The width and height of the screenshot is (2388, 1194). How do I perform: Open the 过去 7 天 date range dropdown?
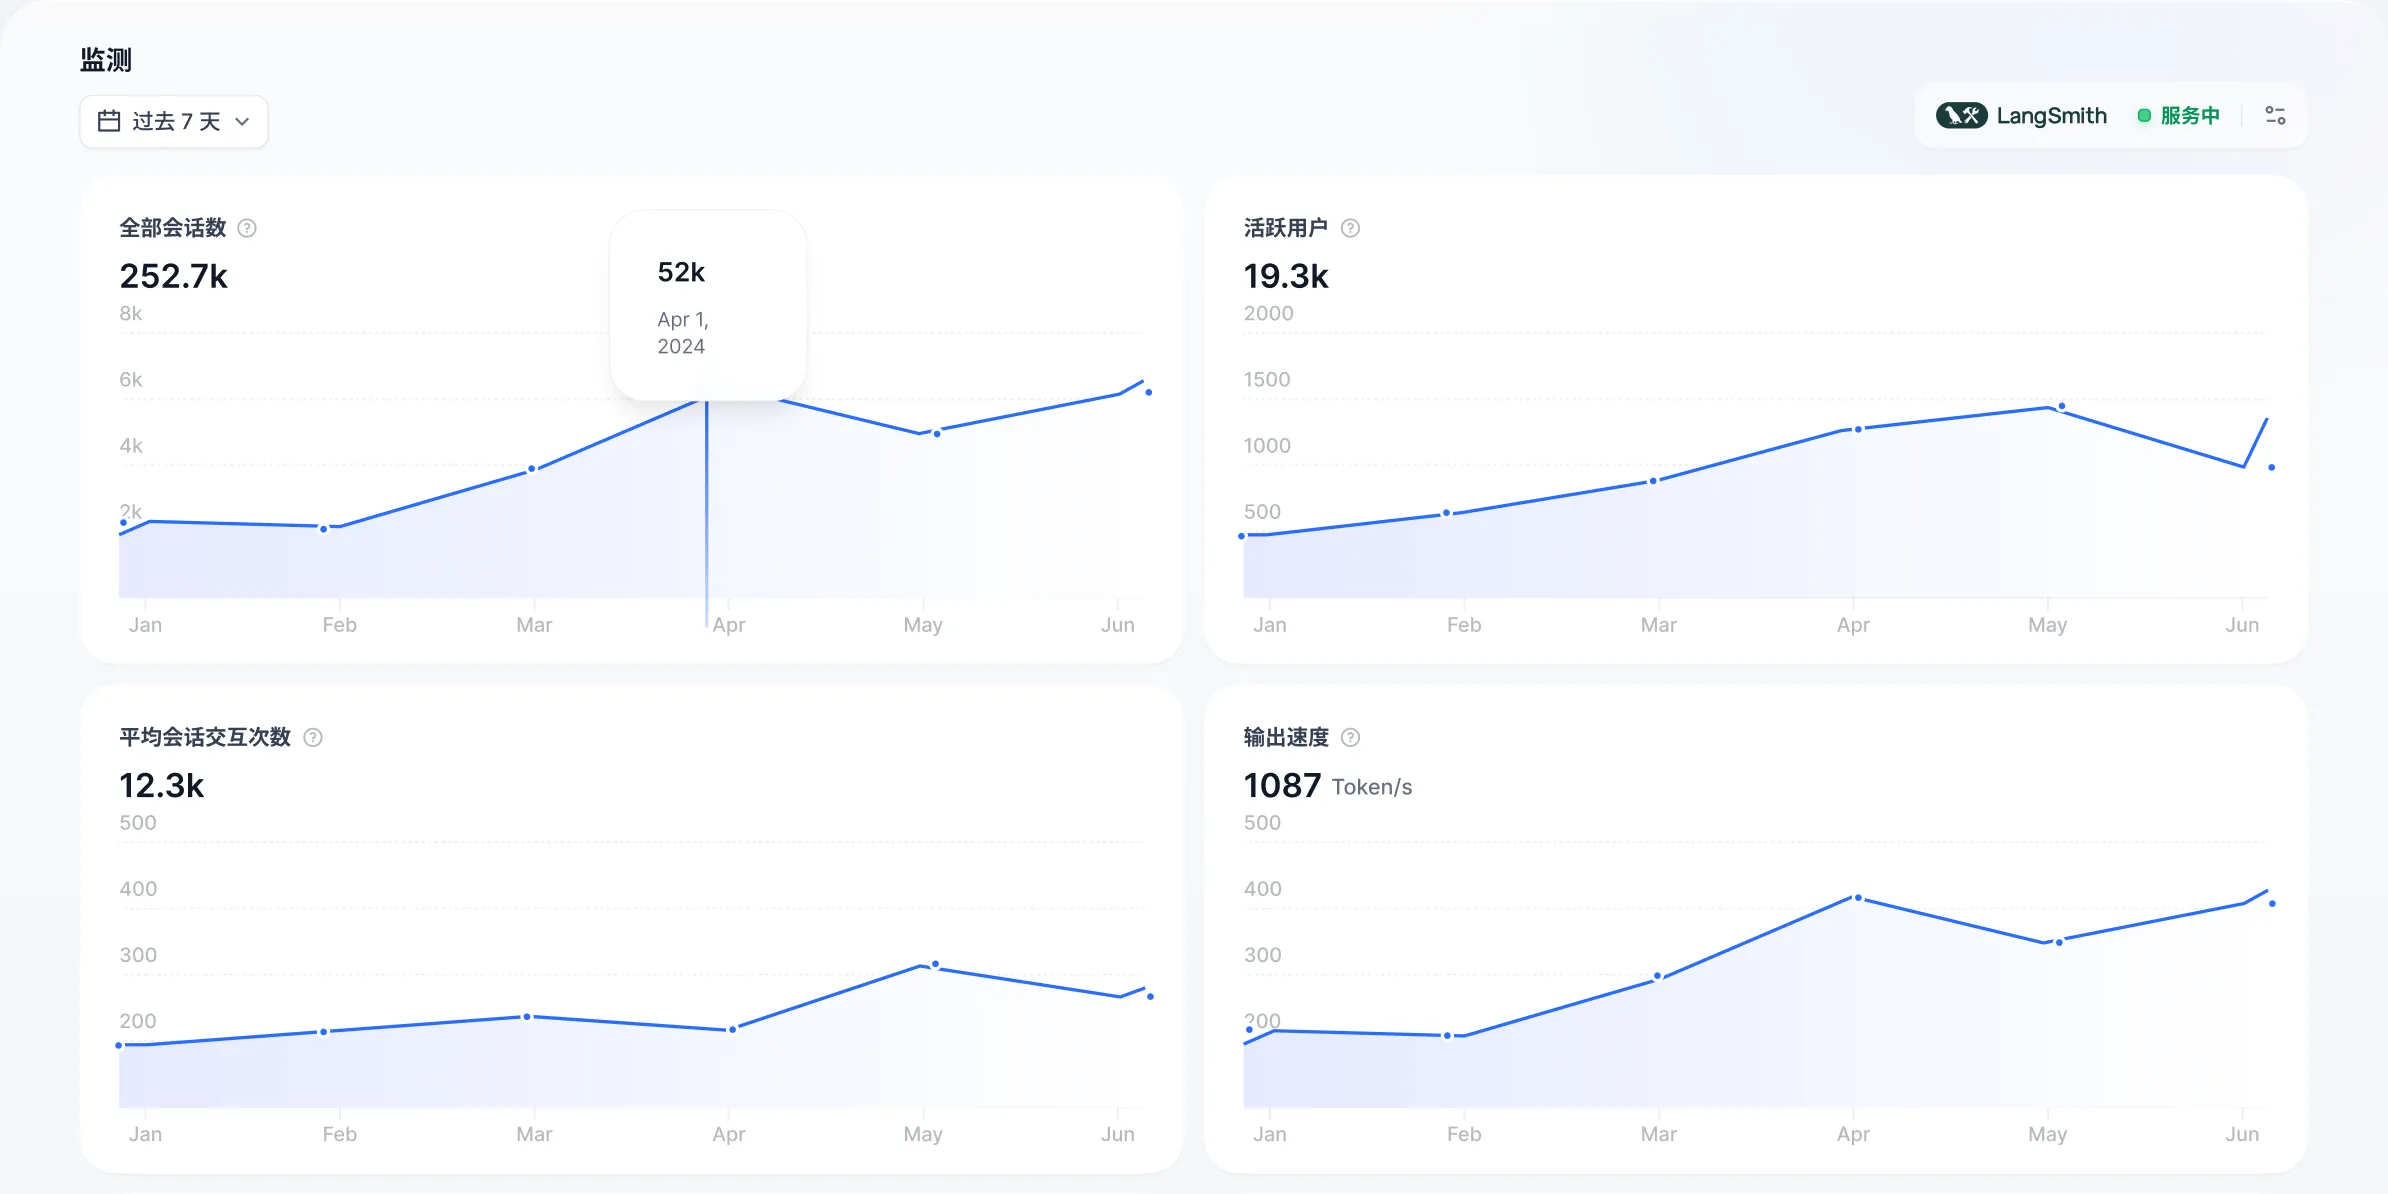coord(174,121)
